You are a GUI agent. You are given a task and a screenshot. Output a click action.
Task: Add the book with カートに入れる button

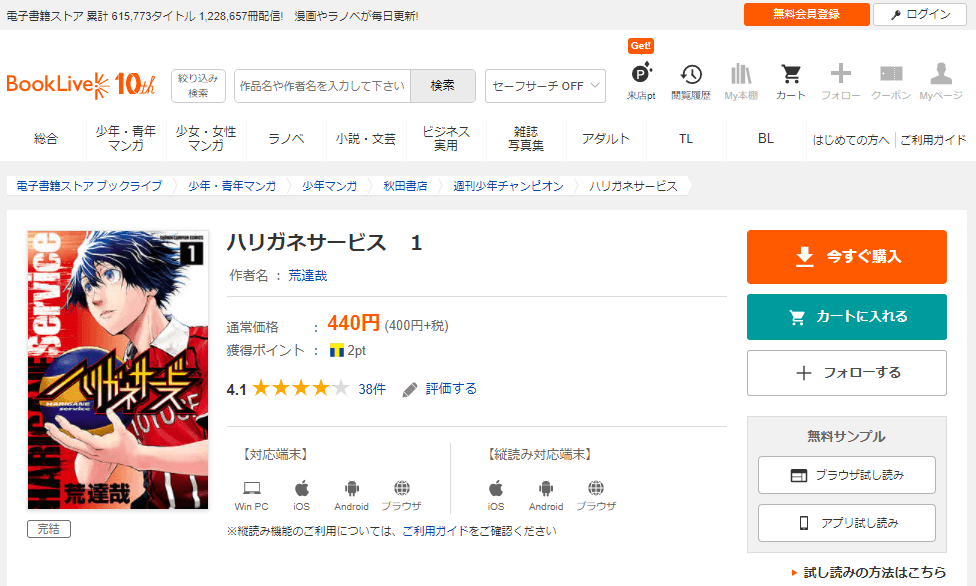(x=846, y=317)
